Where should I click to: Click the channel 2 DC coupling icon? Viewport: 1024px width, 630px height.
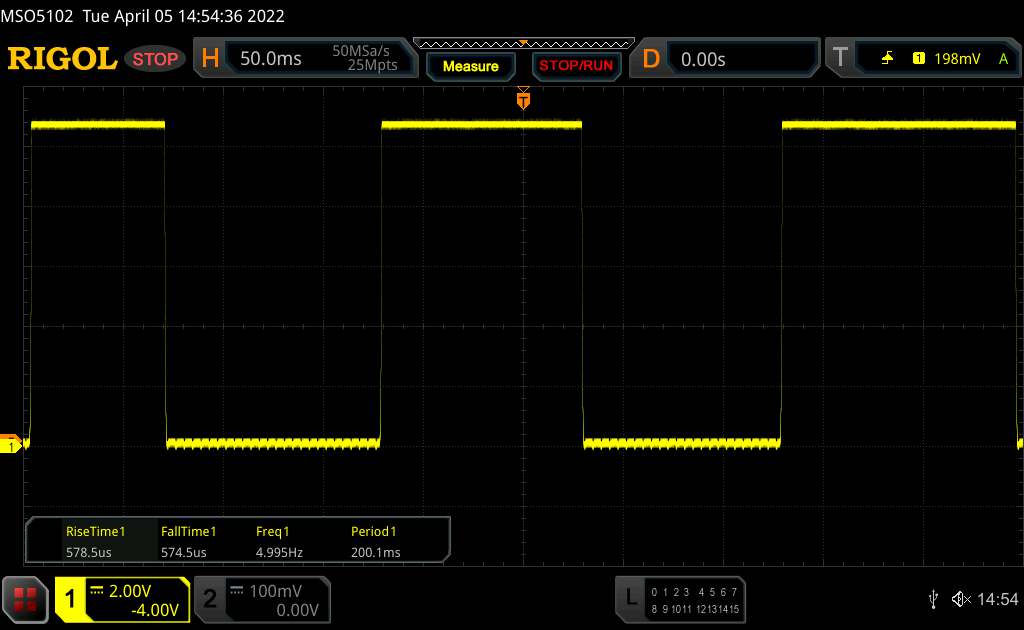click(x=236, y=591)
